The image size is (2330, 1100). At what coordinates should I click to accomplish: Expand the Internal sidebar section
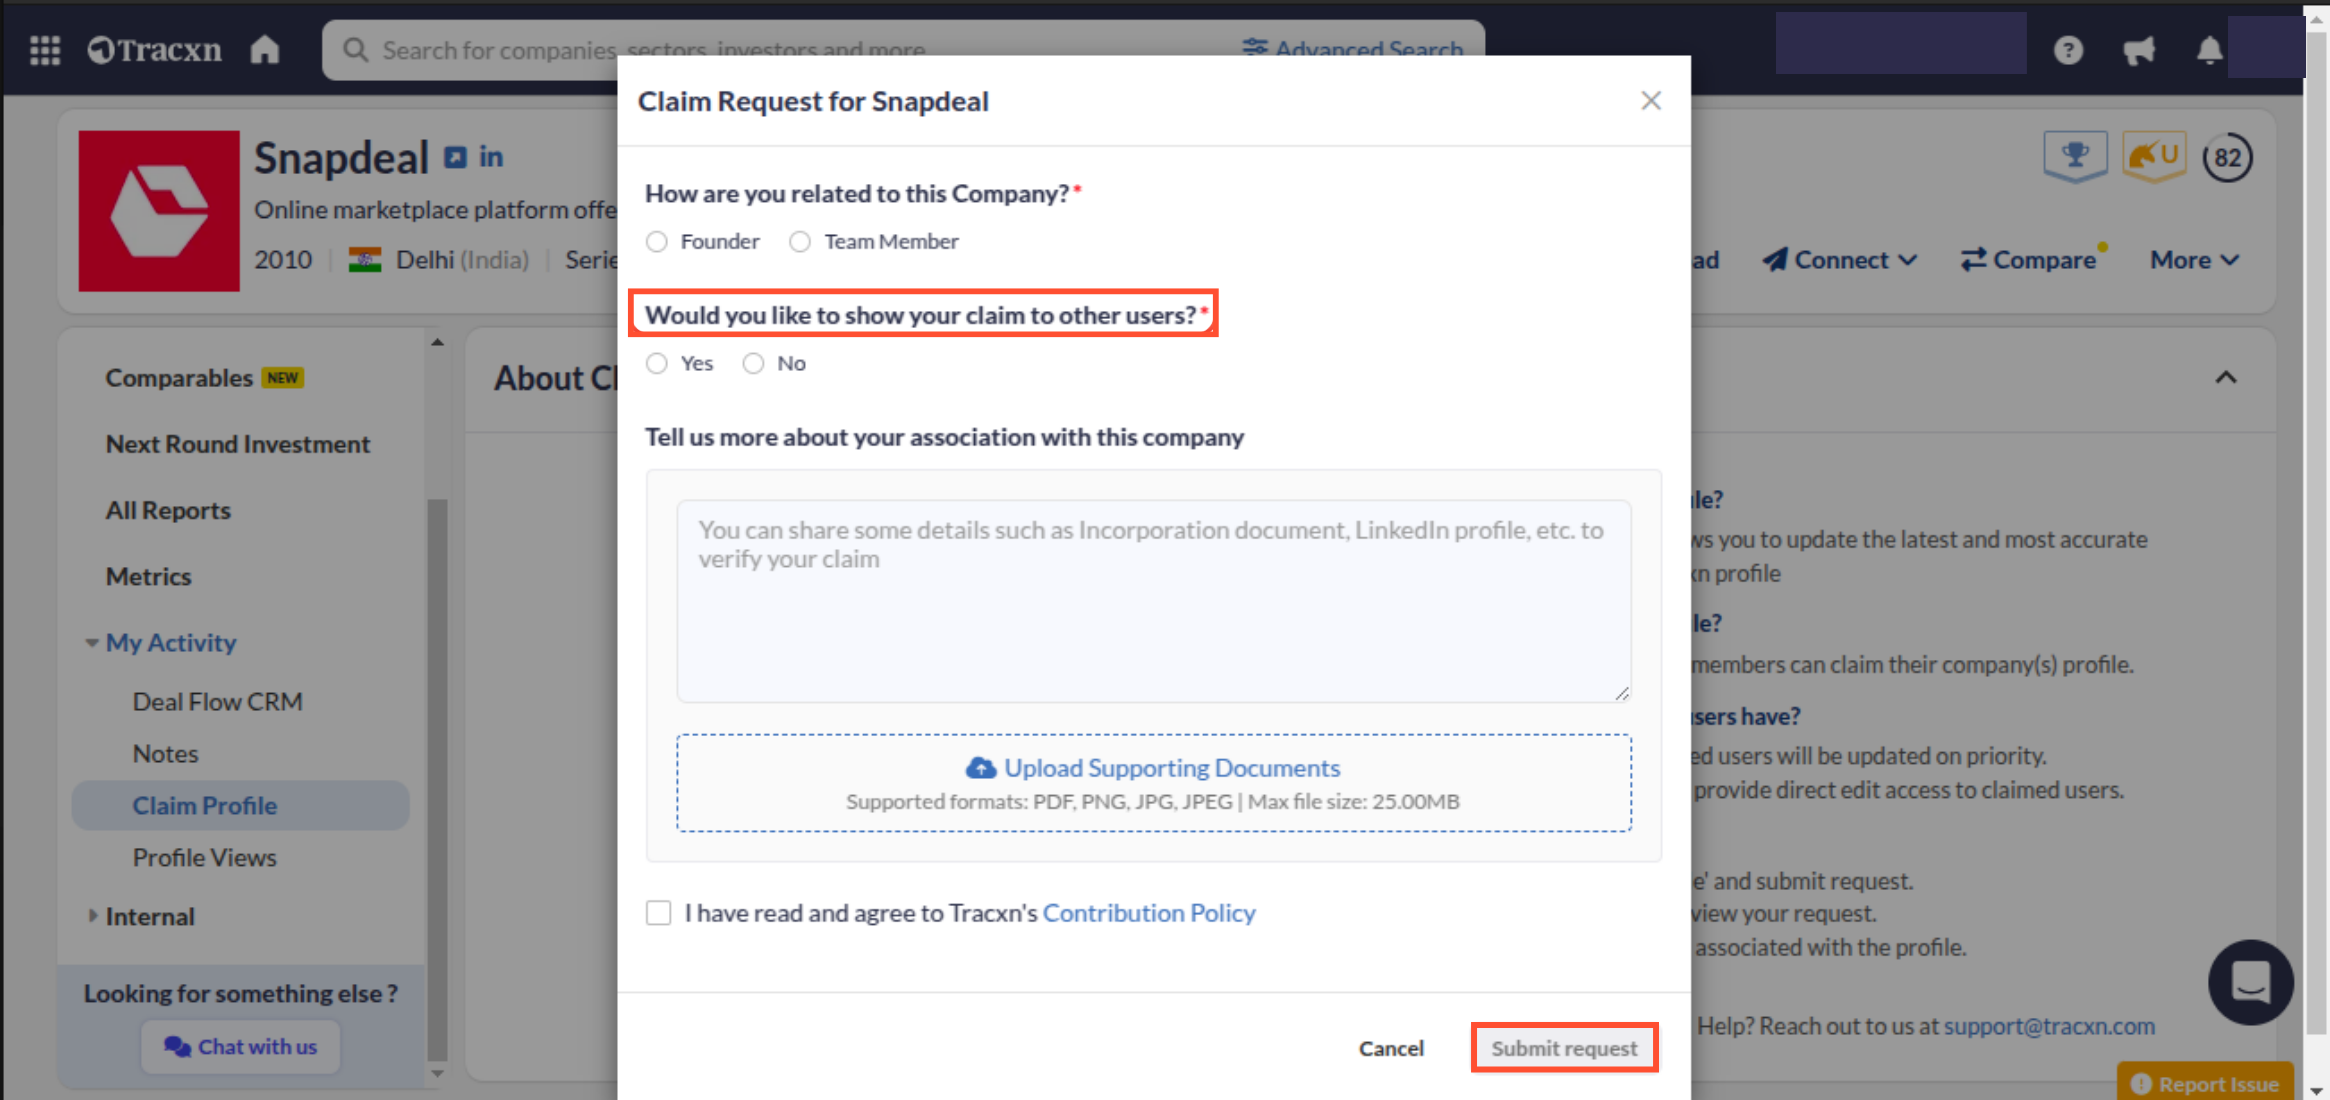[x=92, y=916]
